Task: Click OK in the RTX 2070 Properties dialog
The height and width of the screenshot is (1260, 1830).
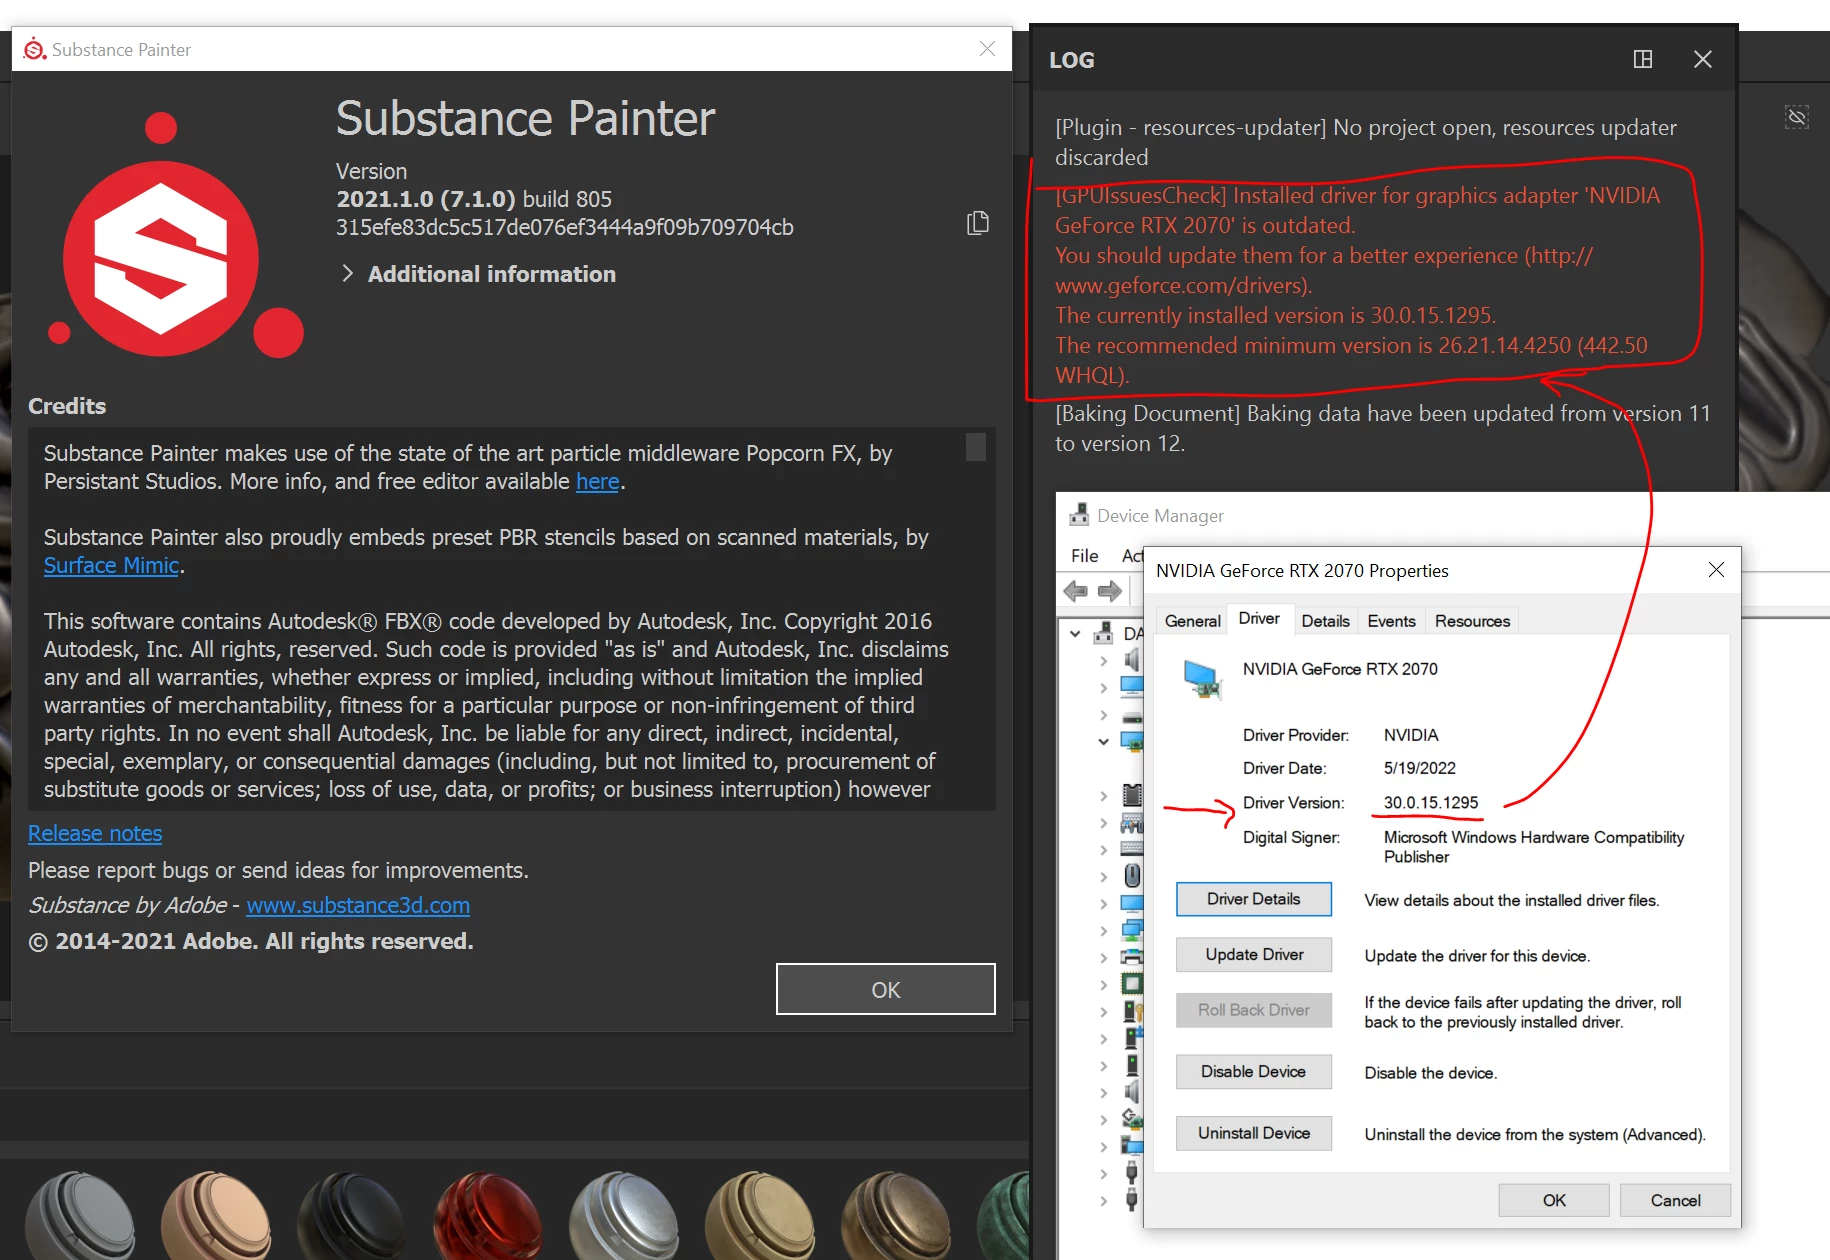Action: [1554, 1200]
